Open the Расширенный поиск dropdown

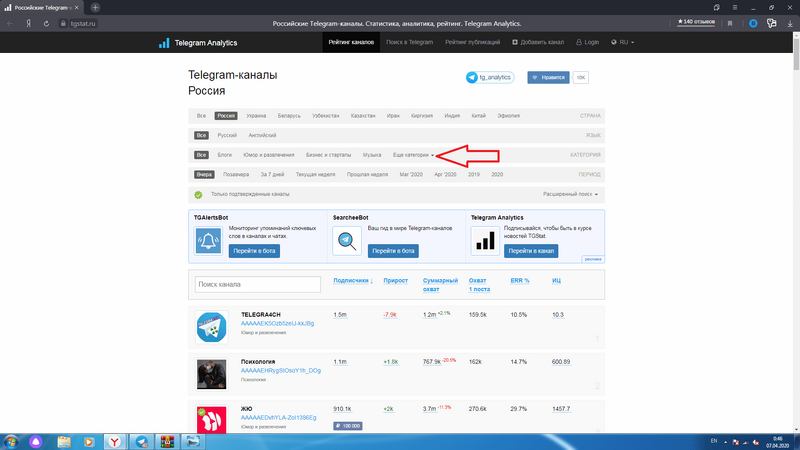click(x=570, y=194)
